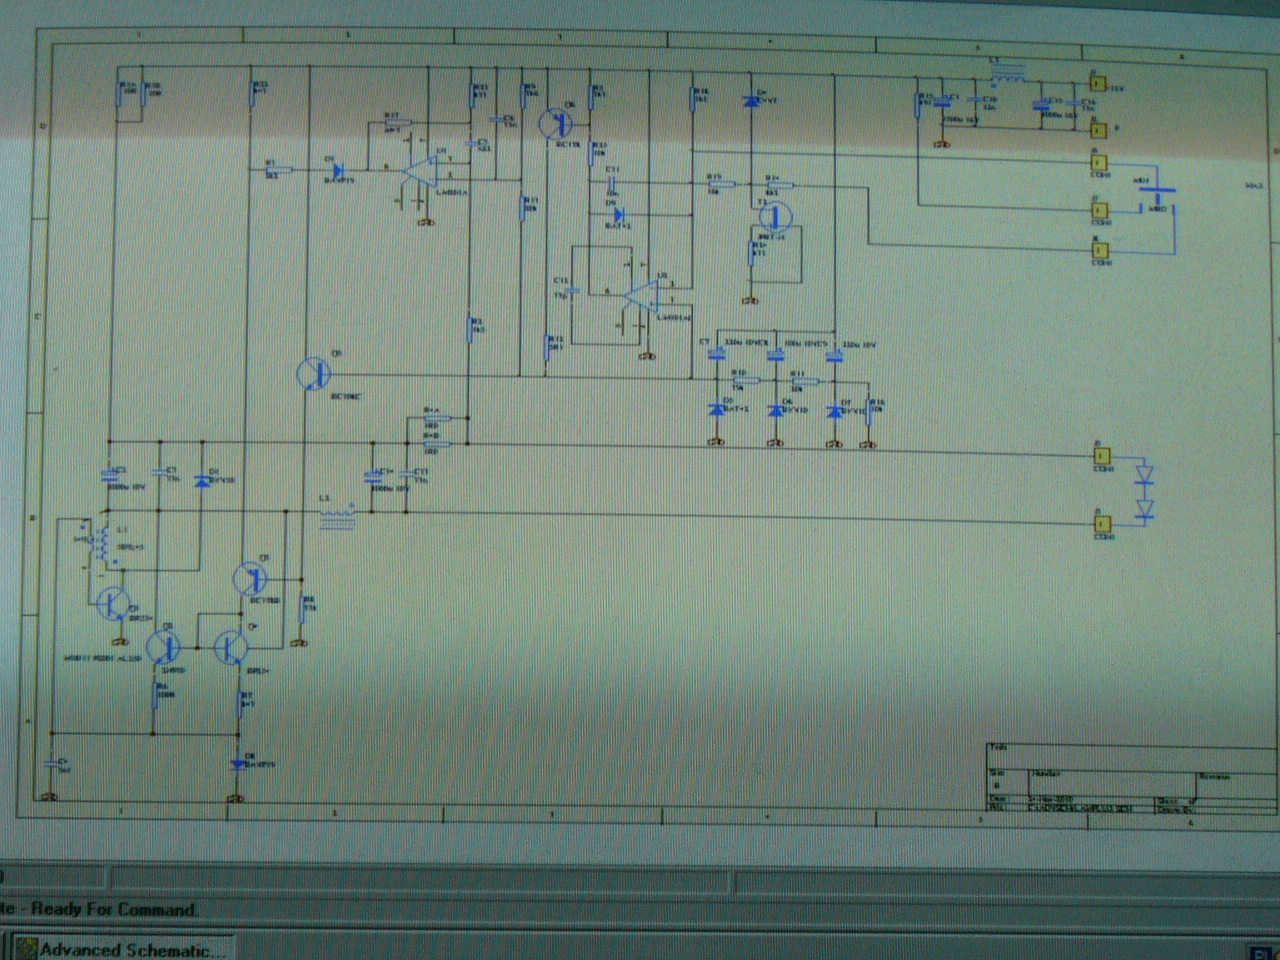Select the upper output diode at far right
Screen dimensions: 1280x960
pos(1145,472)
